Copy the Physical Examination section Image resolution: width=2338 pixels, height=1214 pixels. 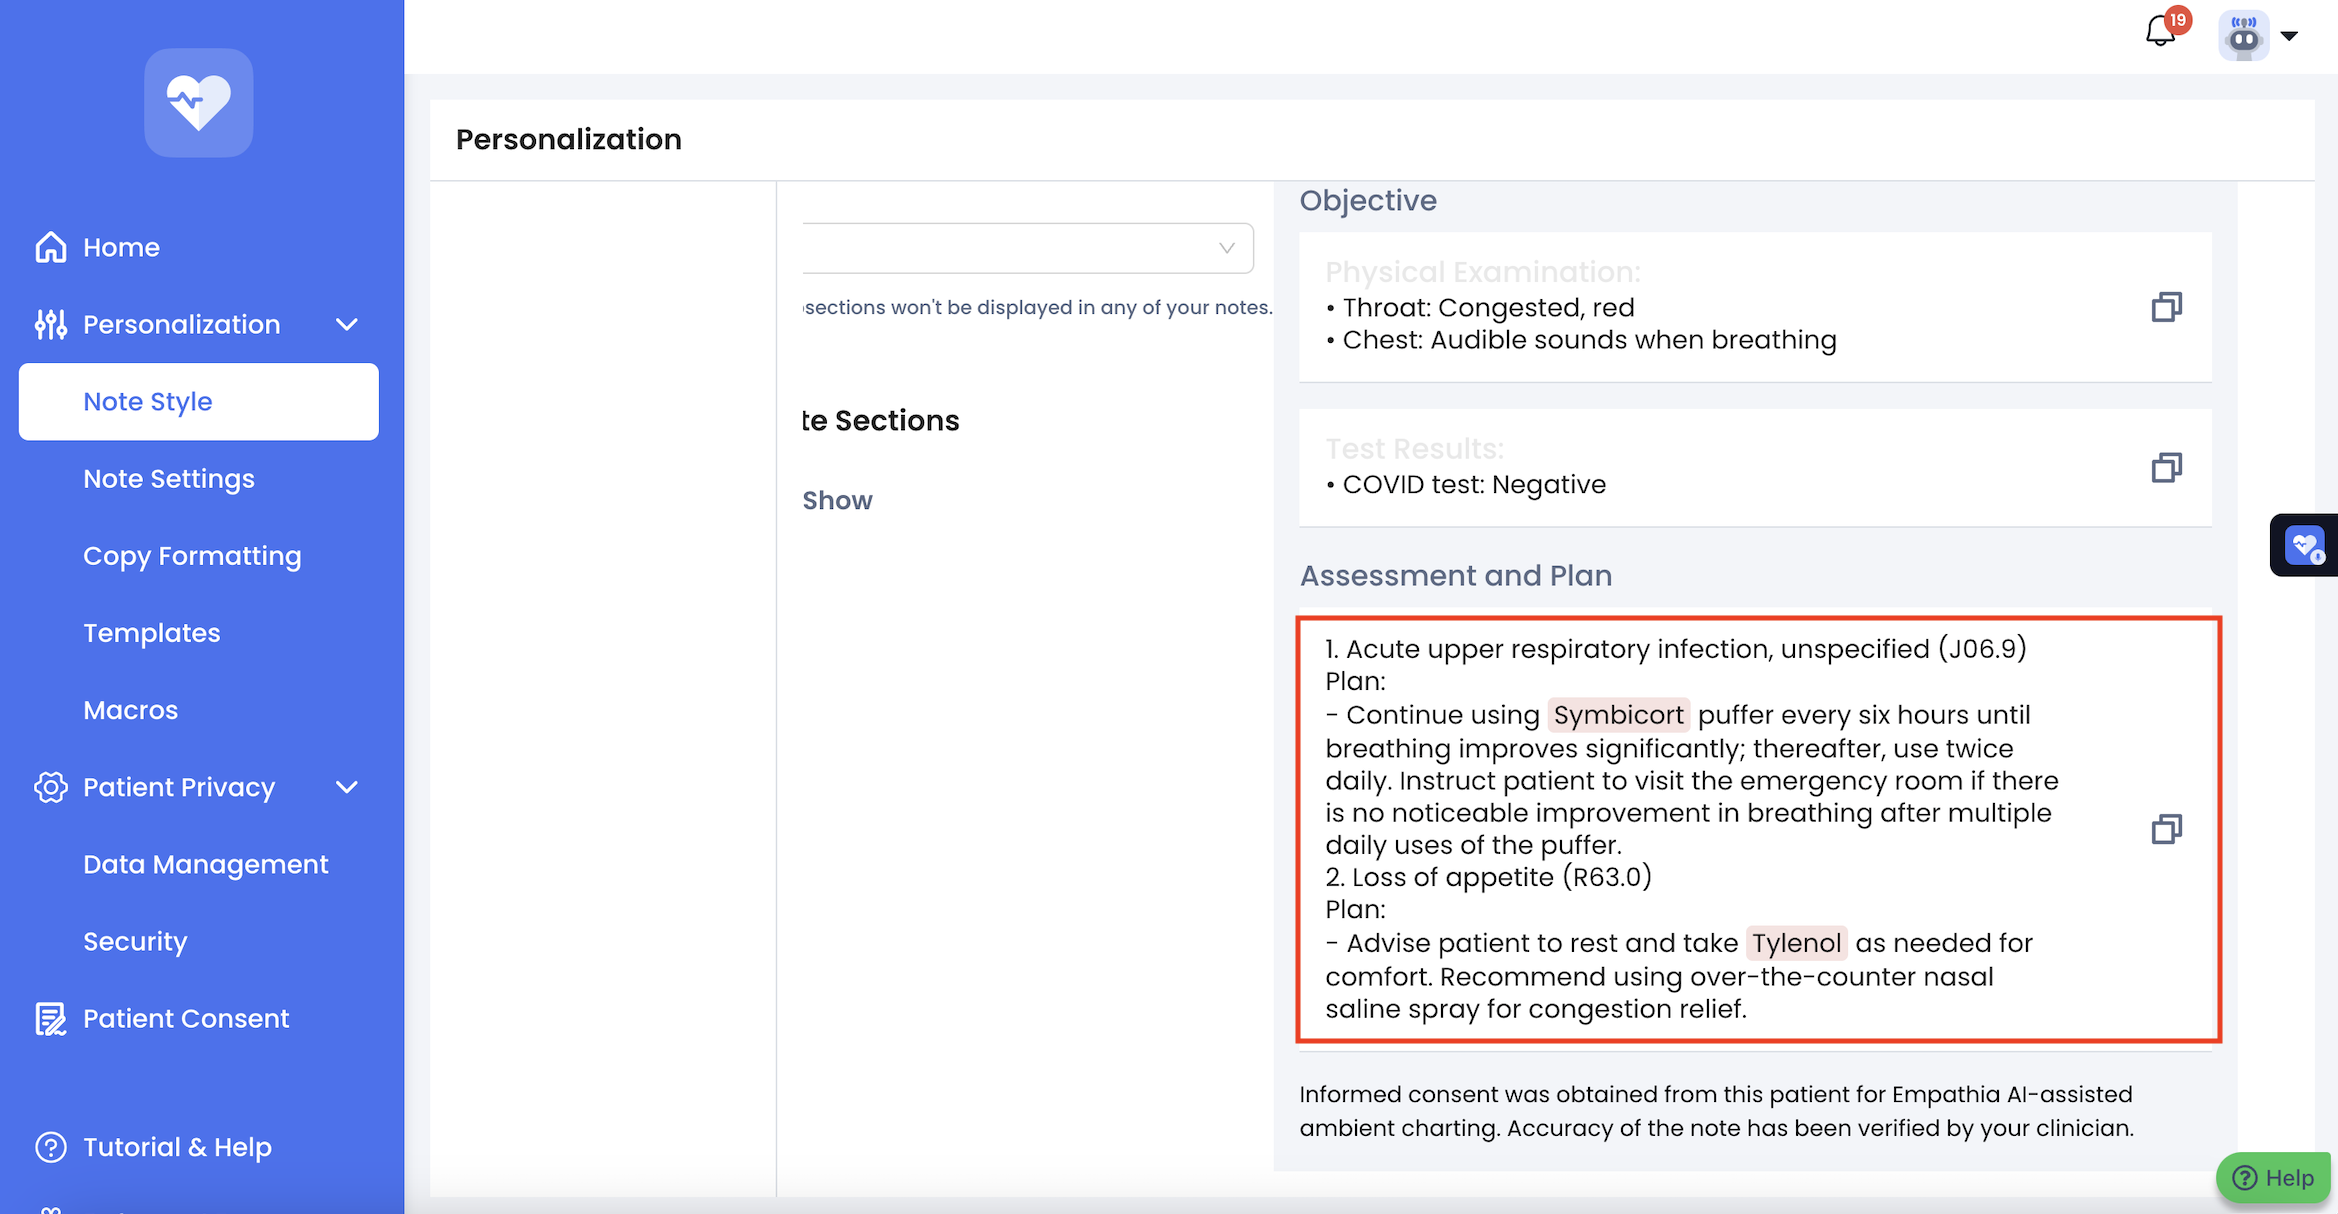2166,307
